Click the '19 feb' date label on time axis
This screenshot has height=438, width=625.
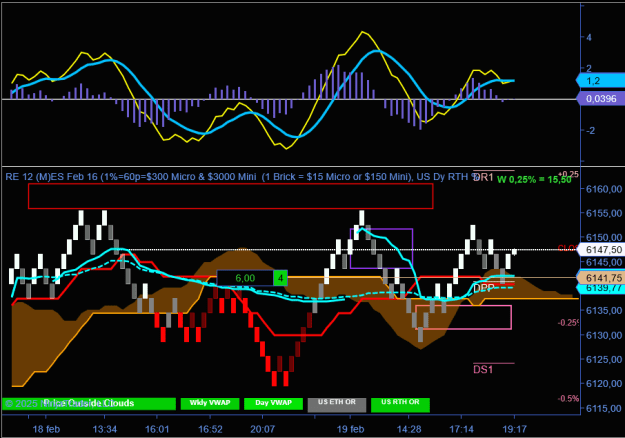(x=350, y=429)
